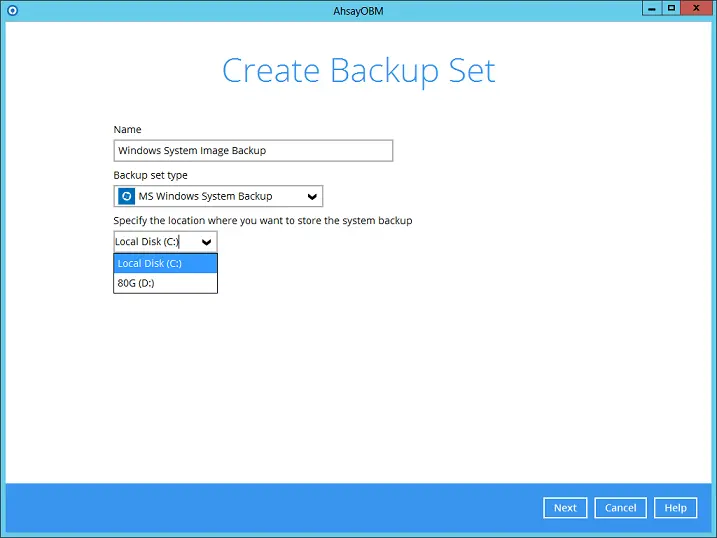Maximize the AhsayOBM window
Screen dimensions: 717x538
coord(671,8)
